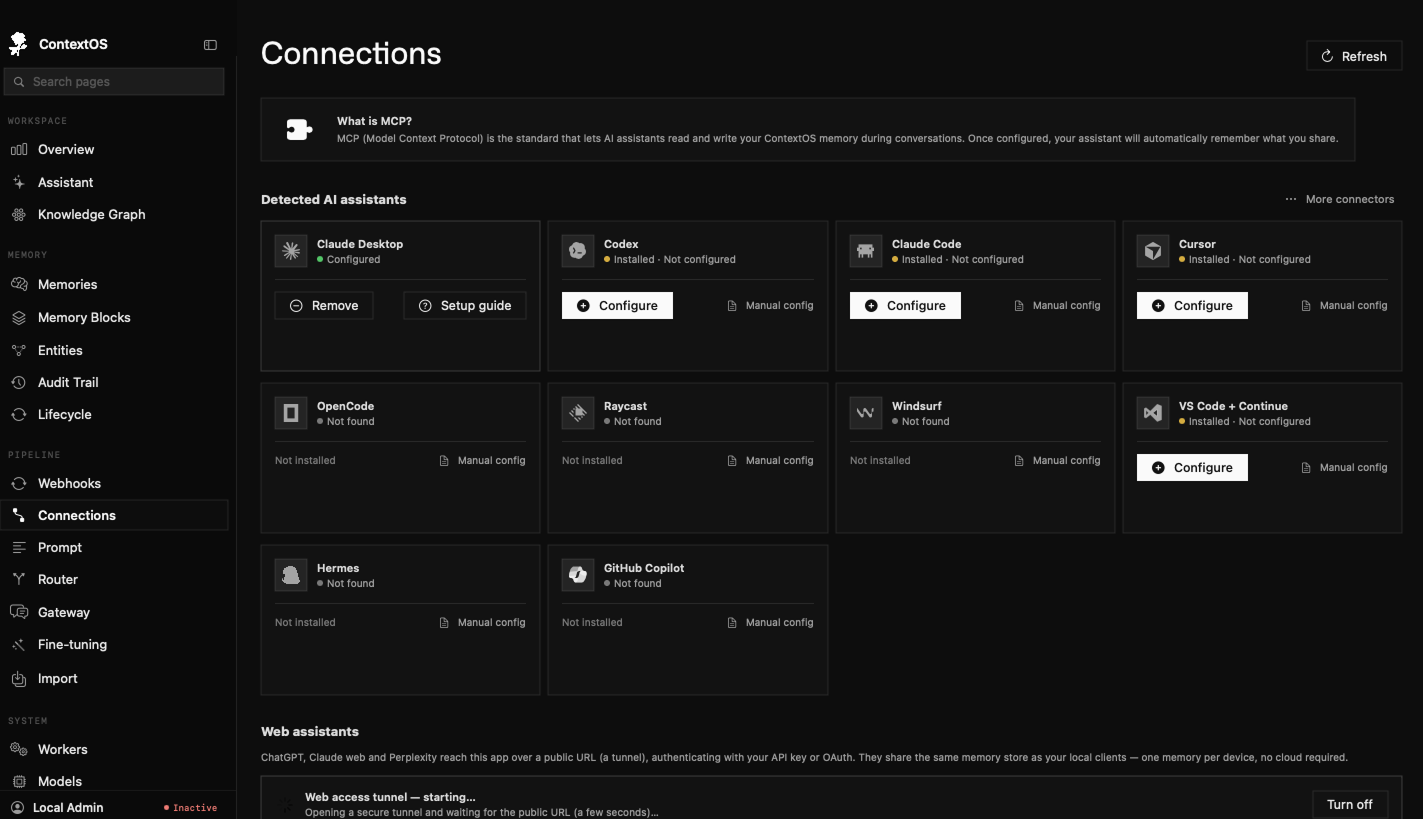Image resolution: width=1423 pixels, height=819 pixels.
Task: Click the Gateway icon in sidebar
Action: point(19,612)
